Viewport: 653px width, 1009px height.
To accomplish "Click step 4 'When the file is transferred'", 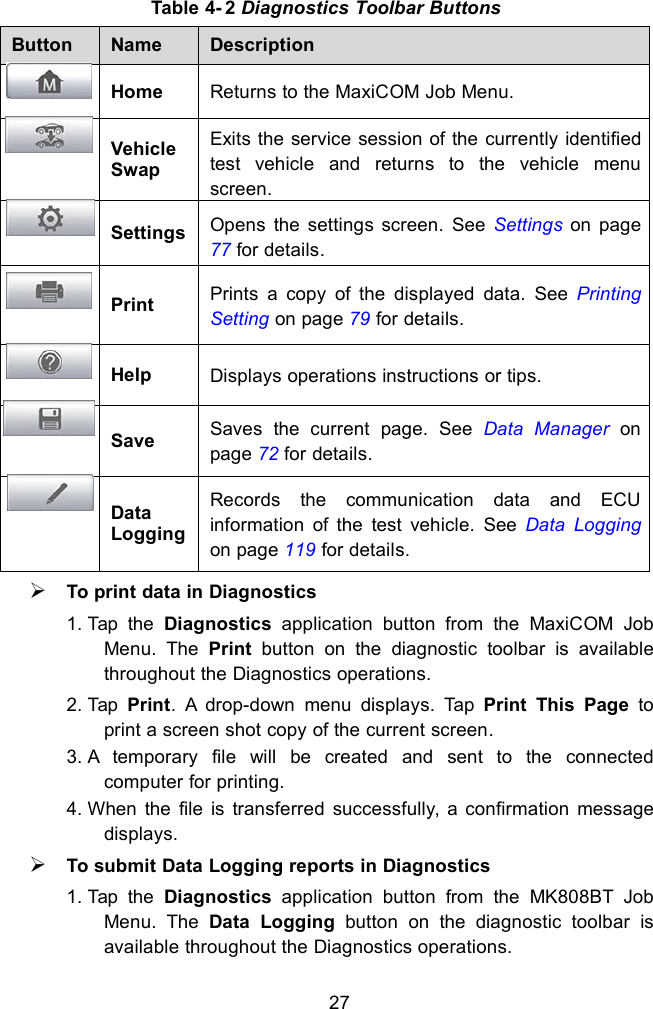I will (360, 820).
